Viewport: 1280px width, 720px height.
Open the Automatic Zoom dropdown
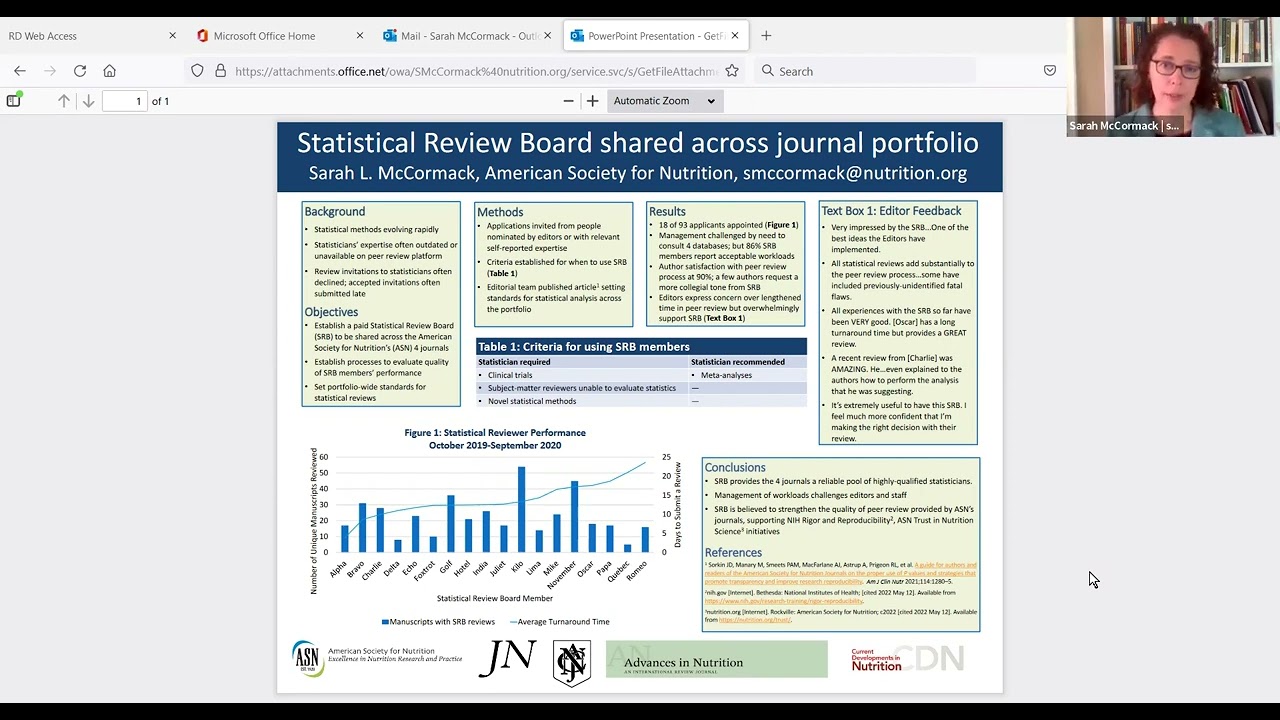point(664,101)
